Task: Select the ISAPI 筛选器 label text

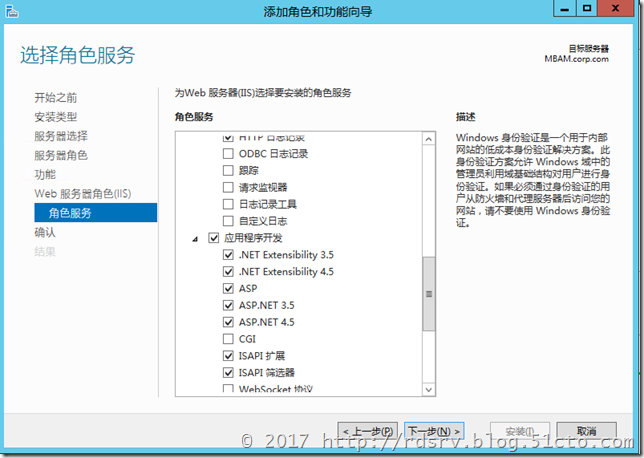Action: point(267,373)
